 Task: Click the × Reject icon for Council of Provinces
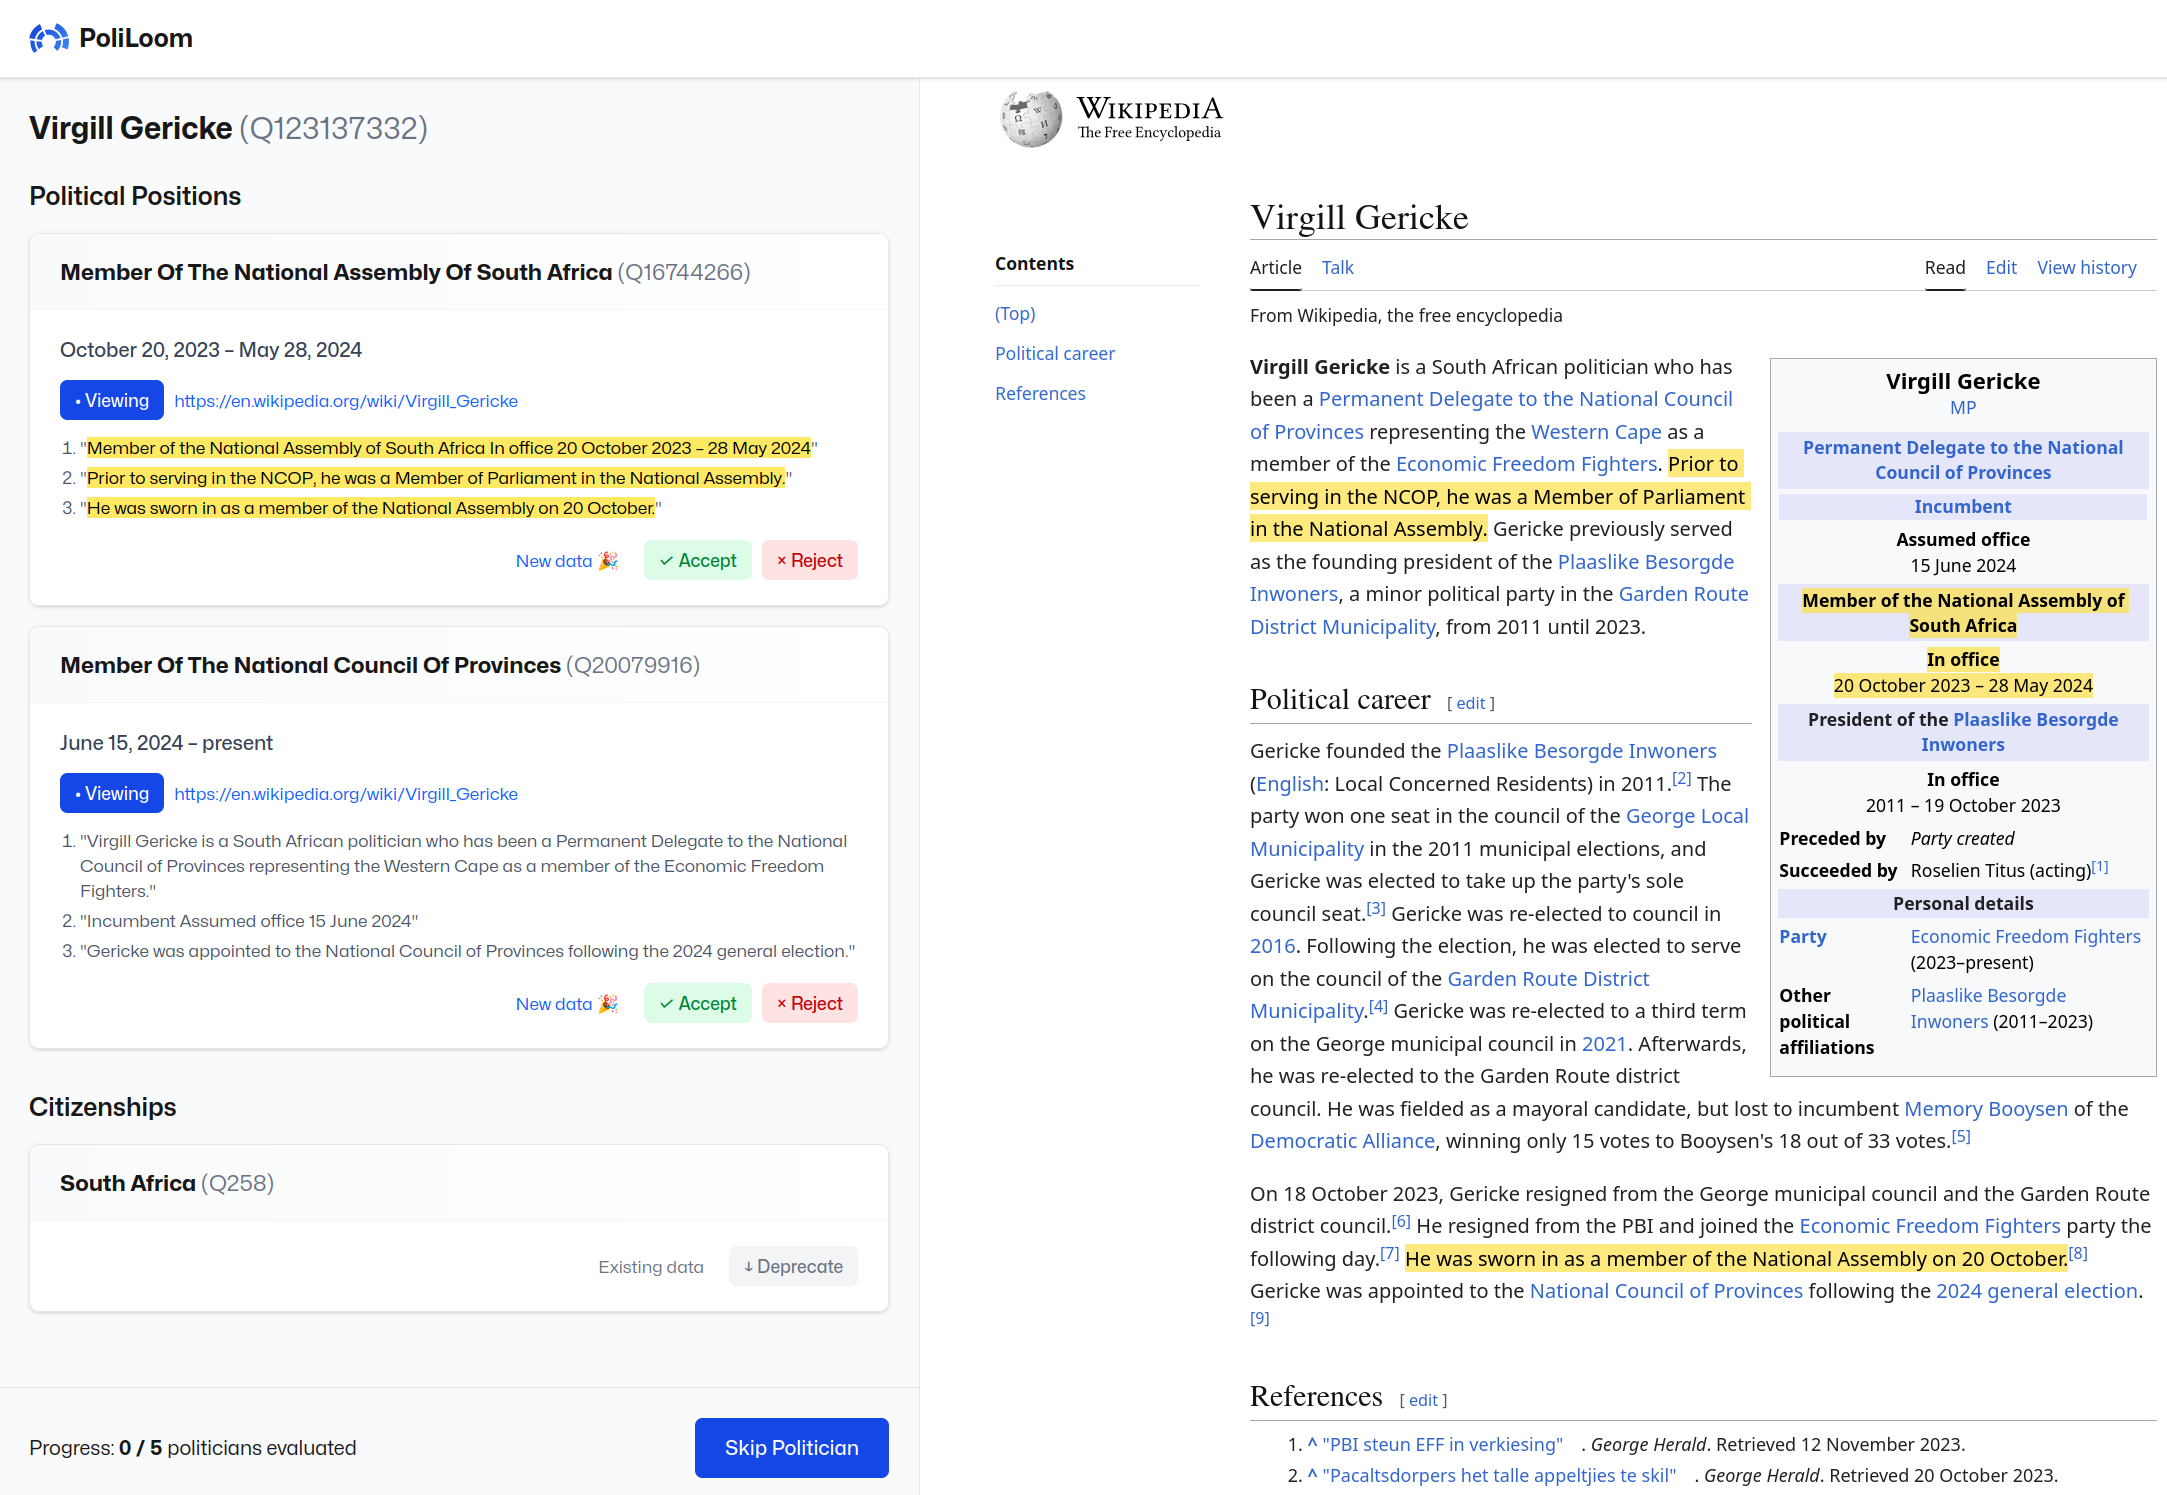tap(783, 1003)
